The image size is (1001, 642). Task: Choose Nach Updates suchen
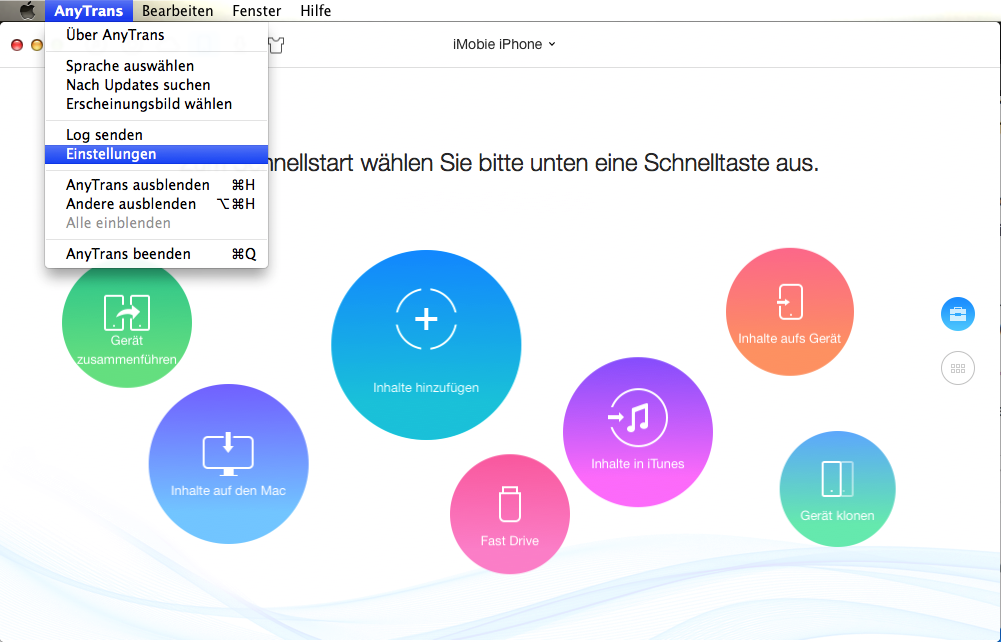click(x=156, y=85)
